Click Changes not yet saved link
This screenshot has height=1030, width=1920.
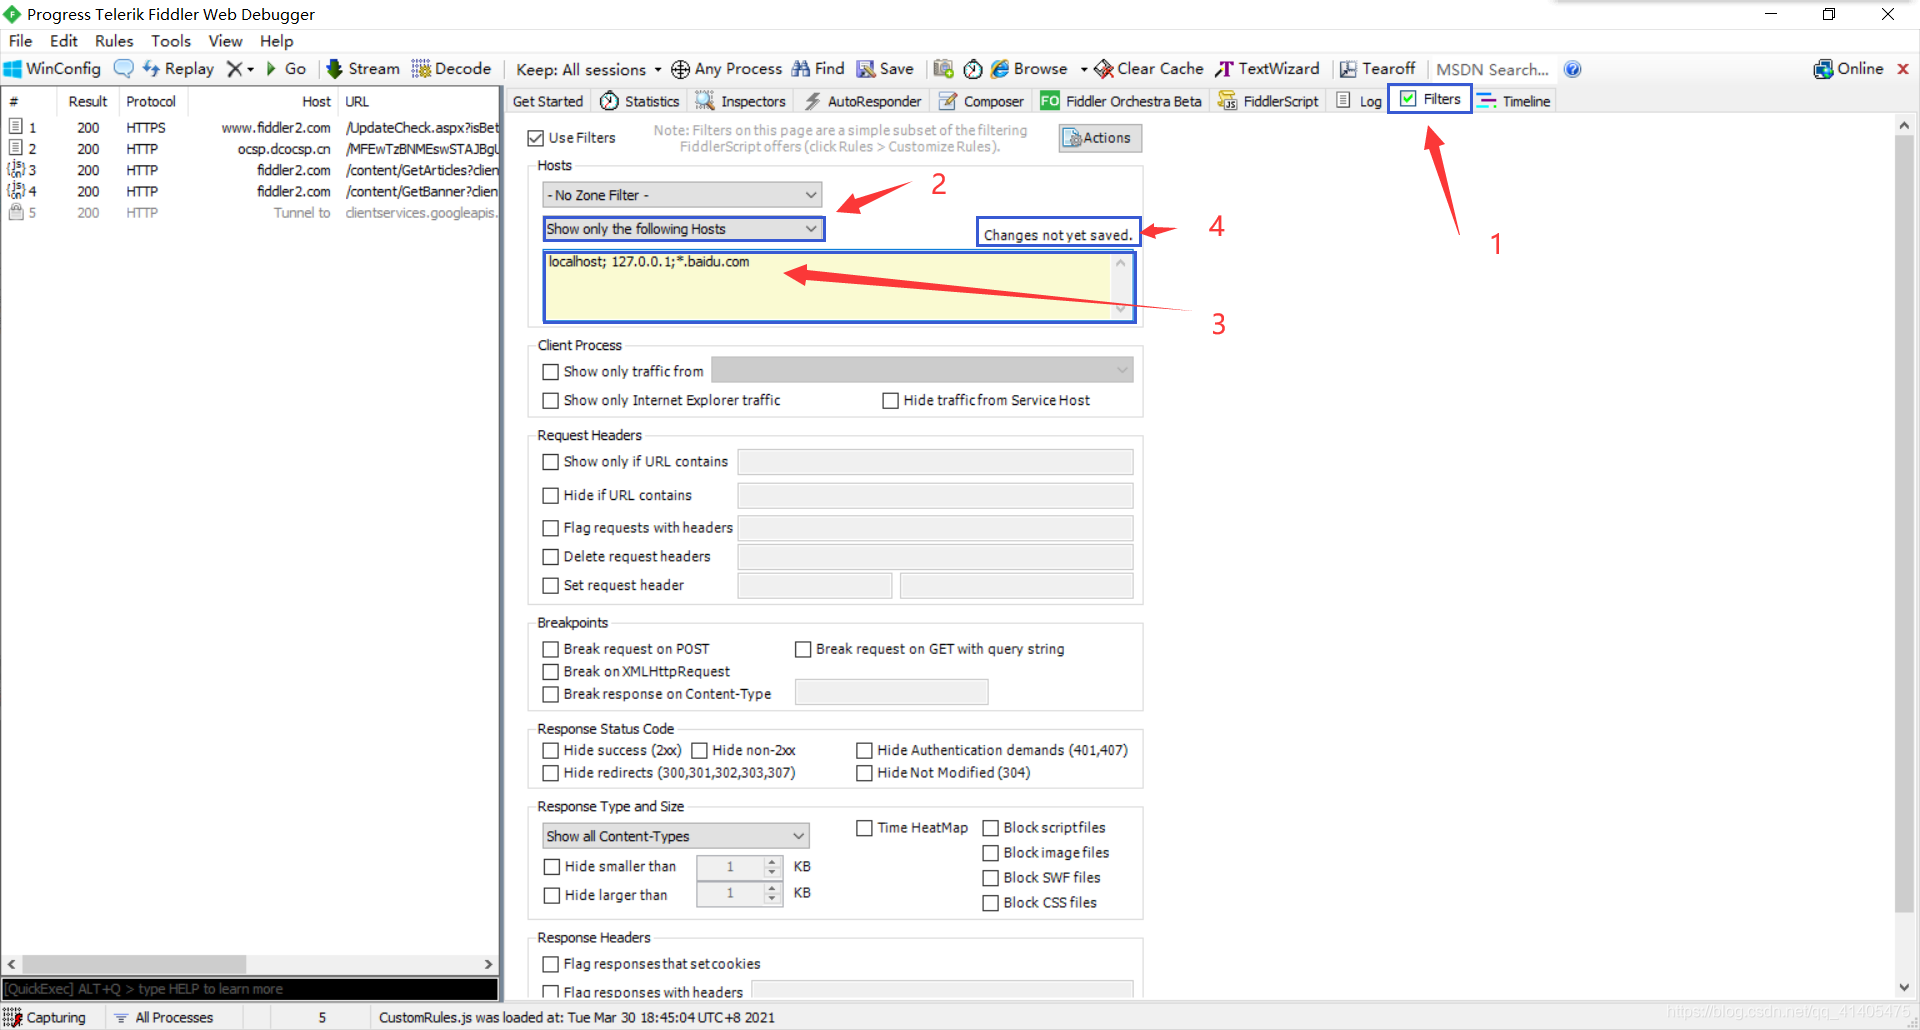1057,235
